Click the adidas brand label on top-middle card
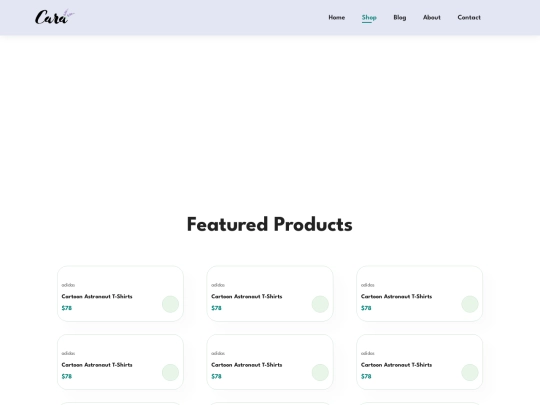The width and height of the screenshot is (540, 405). (218, 285)
